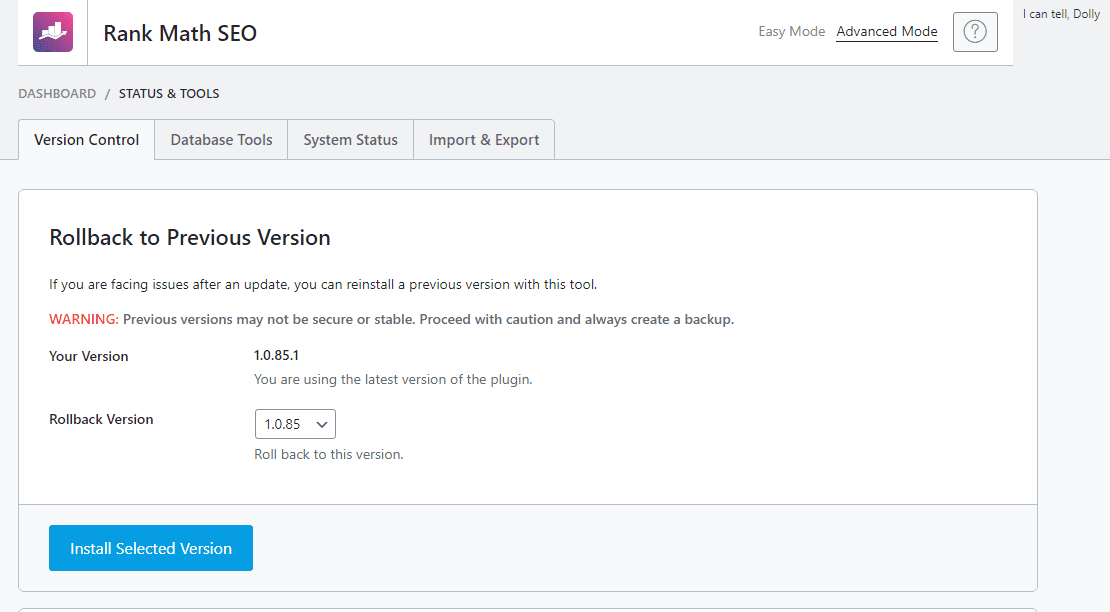The image size is (1110, 612).
Task: Click the Your Version label
Action: [88, 356]
